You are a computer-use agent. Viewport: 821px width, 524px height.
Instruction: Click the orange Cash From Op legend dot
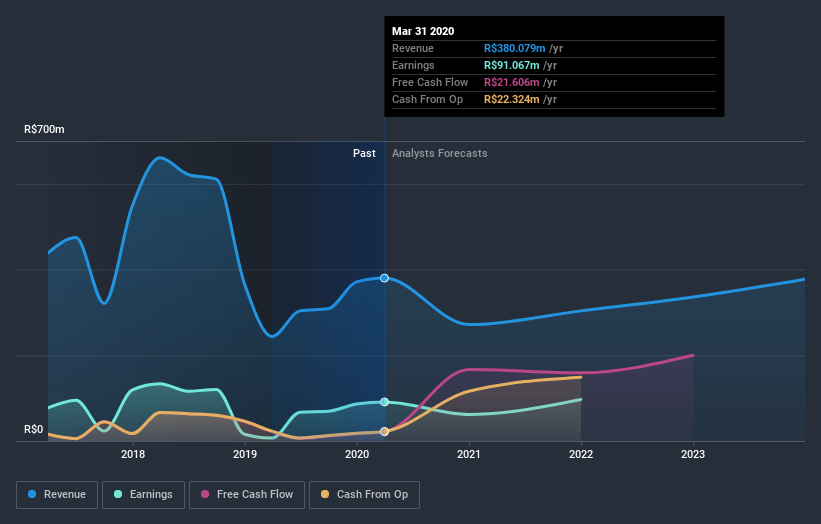click(x=325, y=494)
